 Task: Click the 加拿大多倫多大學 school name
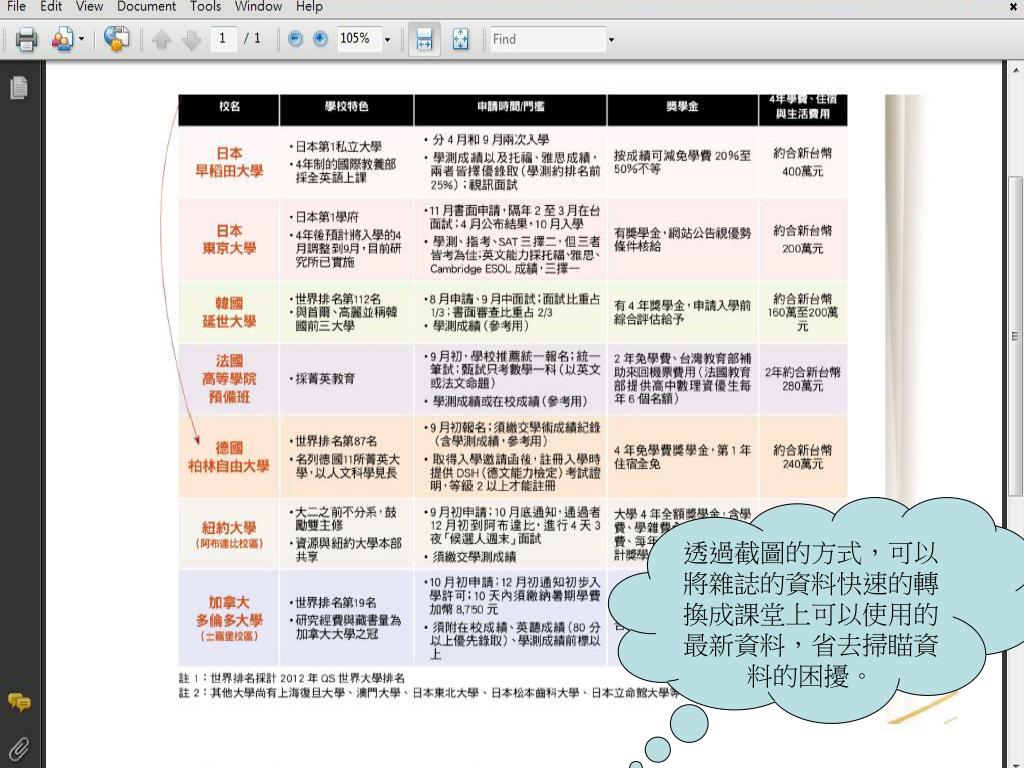coord(229,618)
